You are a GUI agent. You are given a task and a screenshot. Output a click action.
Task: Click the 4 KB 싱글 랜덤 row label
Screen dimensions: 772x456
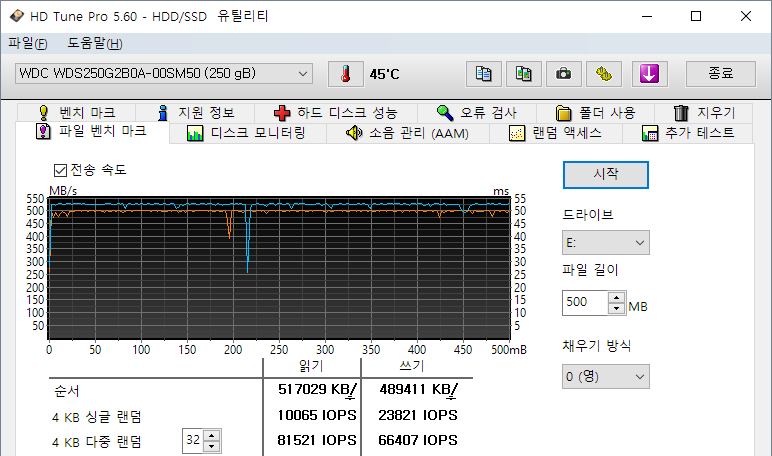pos(96,417)
